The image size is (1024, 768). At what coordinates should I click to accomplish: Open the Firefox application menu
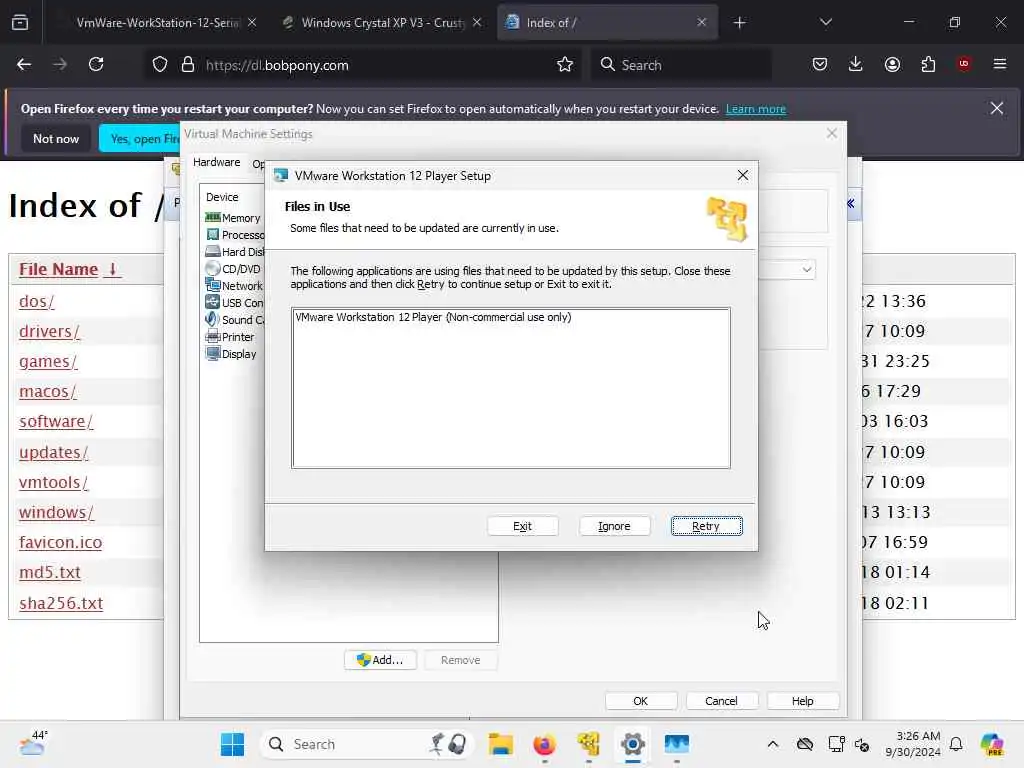coord(1000,64)
